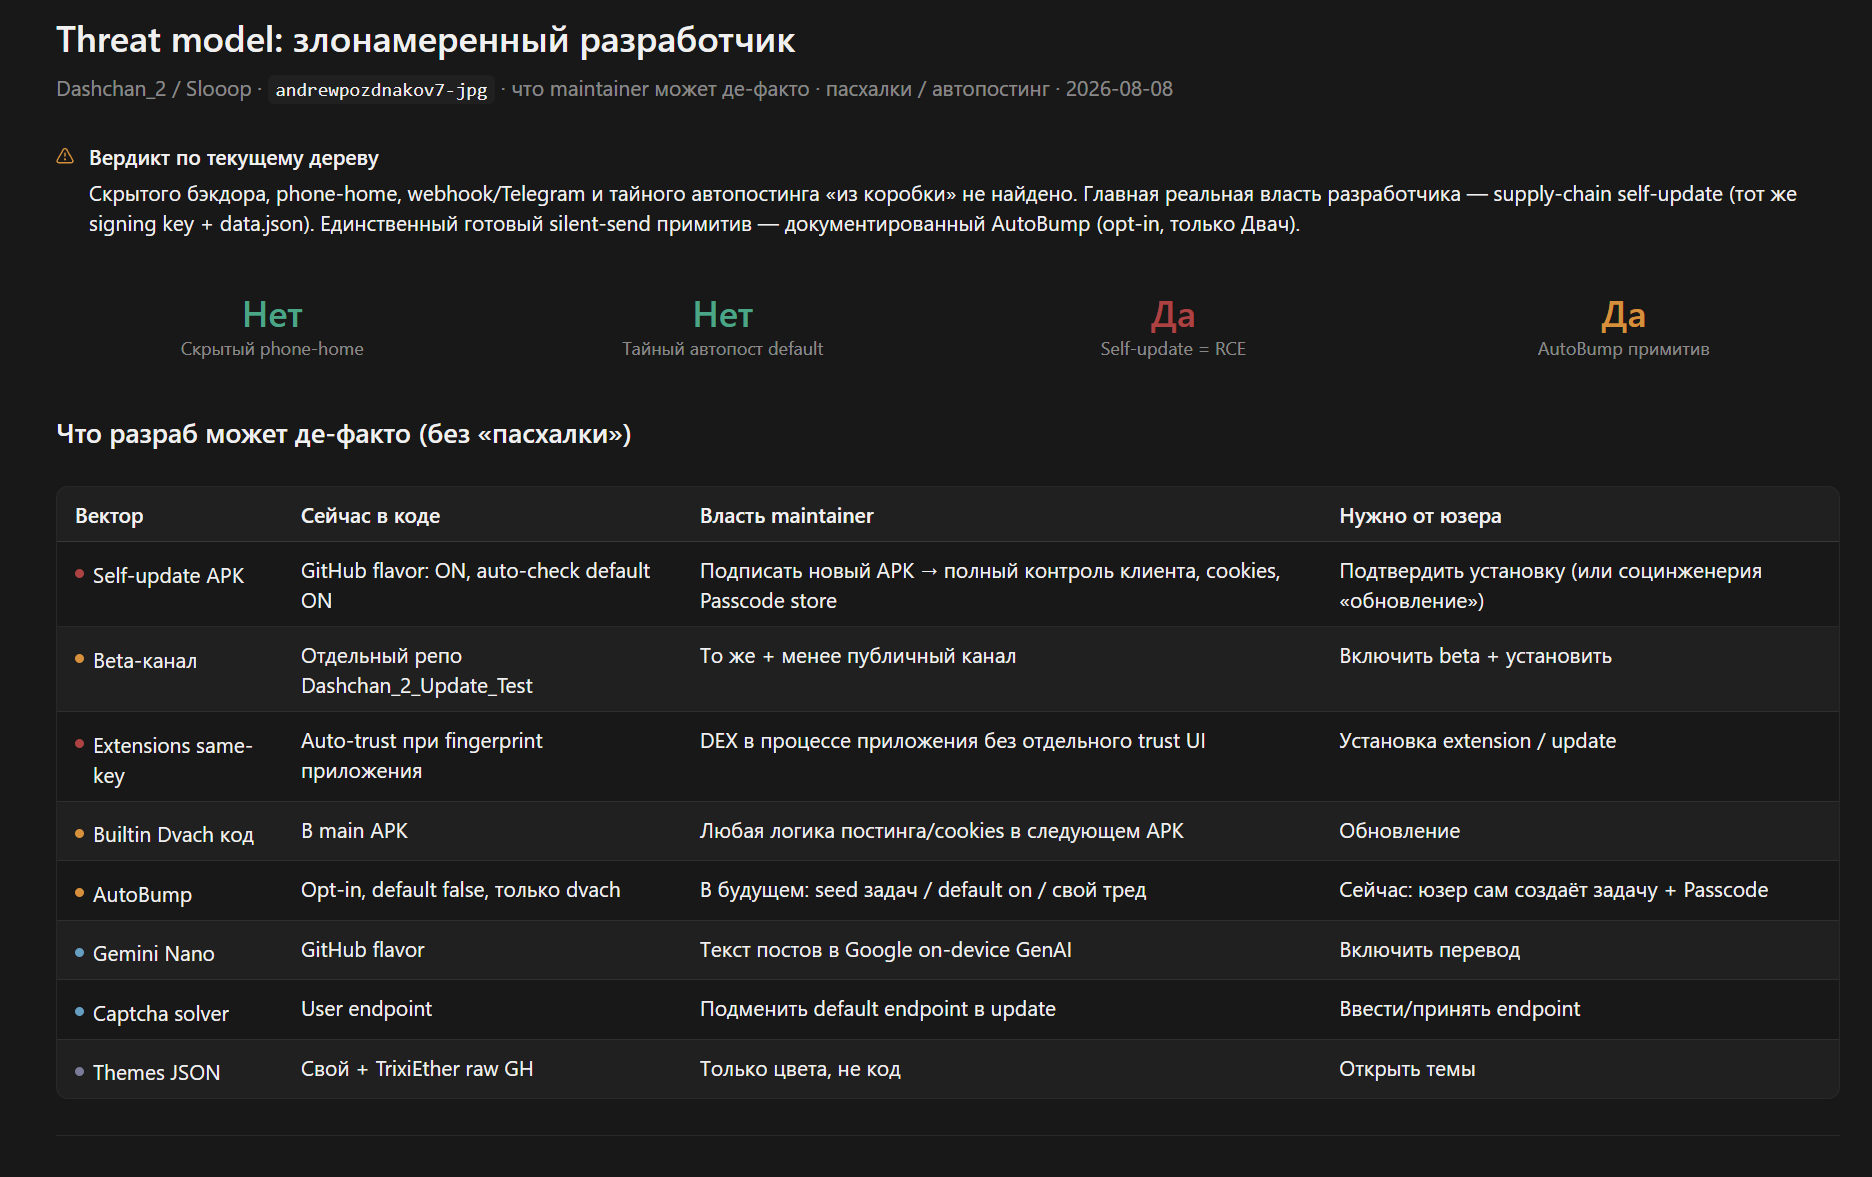Click the warning triangle icon beside the verdict

65,157
